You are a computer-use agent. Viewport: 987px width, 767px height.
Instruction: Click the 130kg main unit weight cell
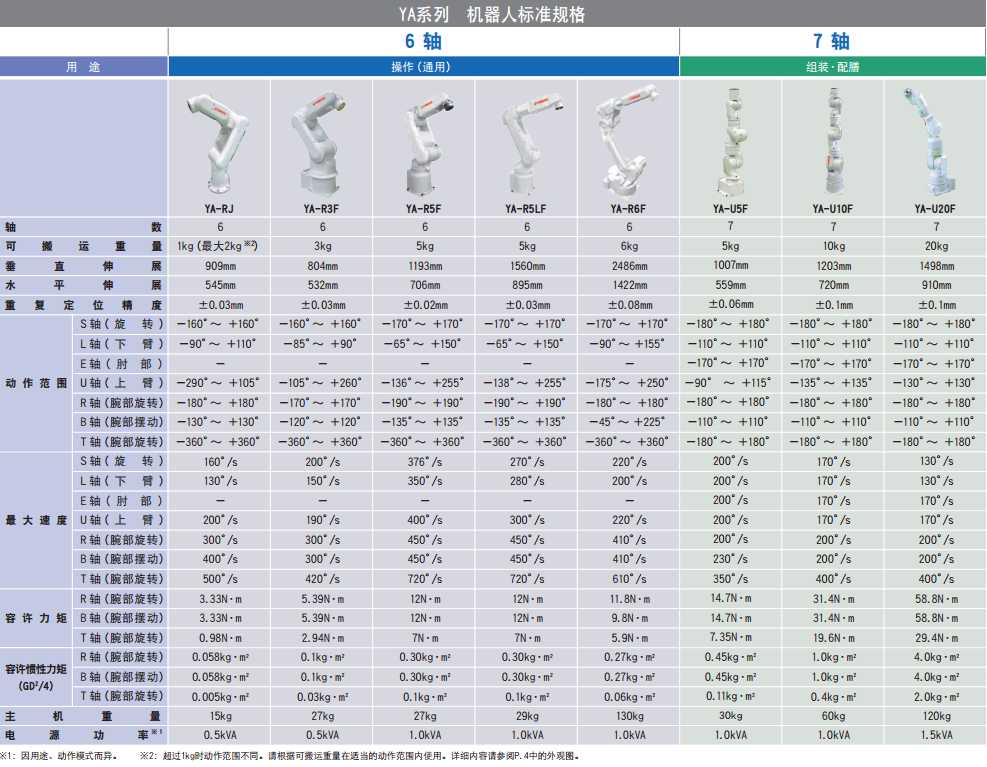(628, 716)
